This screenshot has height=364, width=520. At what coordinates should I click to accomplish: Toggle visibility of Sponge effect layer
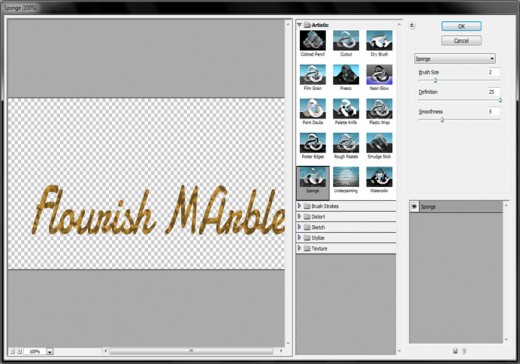(x=414, y=207)
